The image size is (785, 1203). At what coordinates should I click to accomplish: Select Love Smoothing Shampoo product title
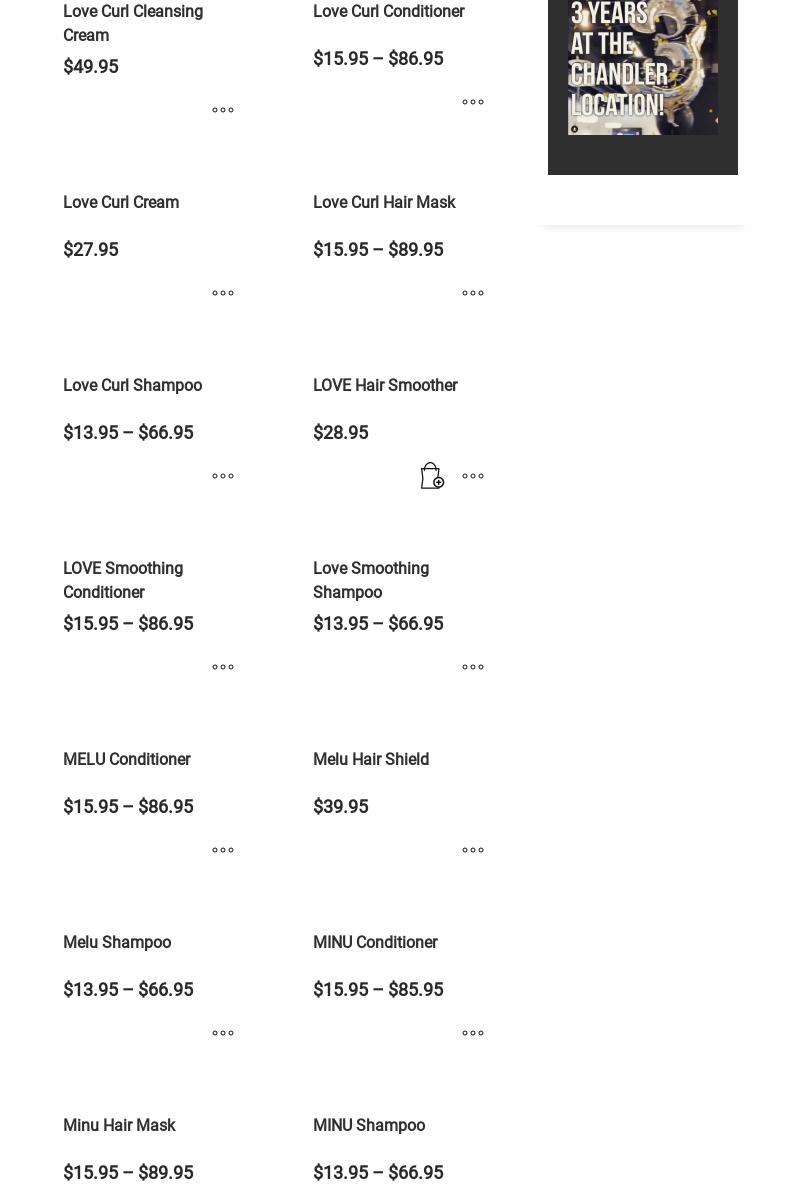pos(371,580)
